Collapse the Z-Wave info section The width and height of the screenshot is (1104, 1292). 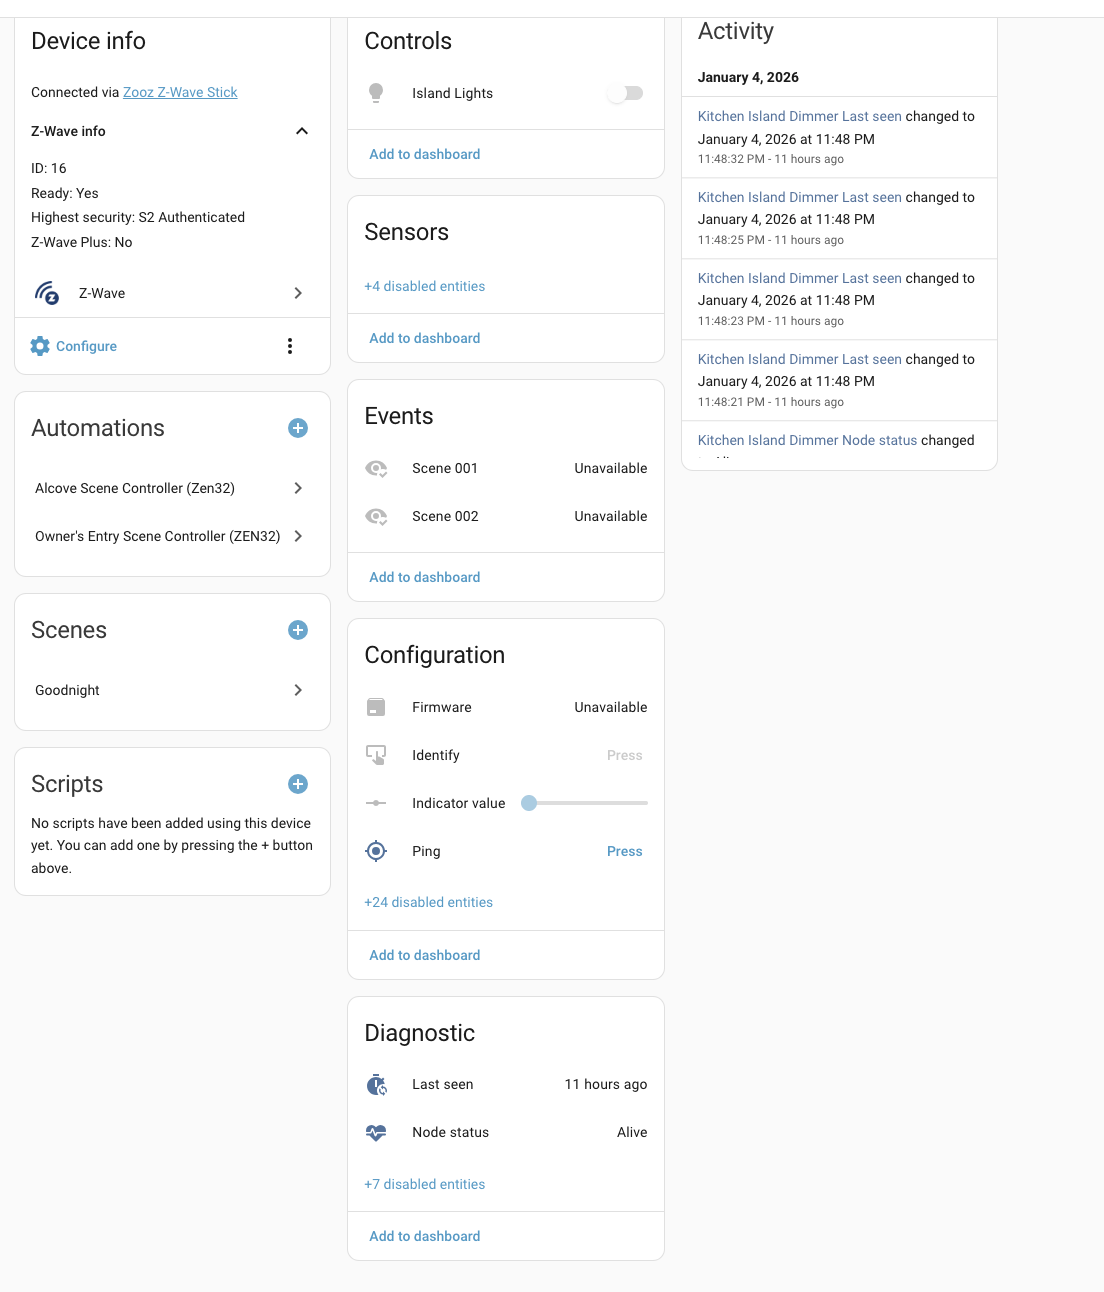tap(302, 131)
